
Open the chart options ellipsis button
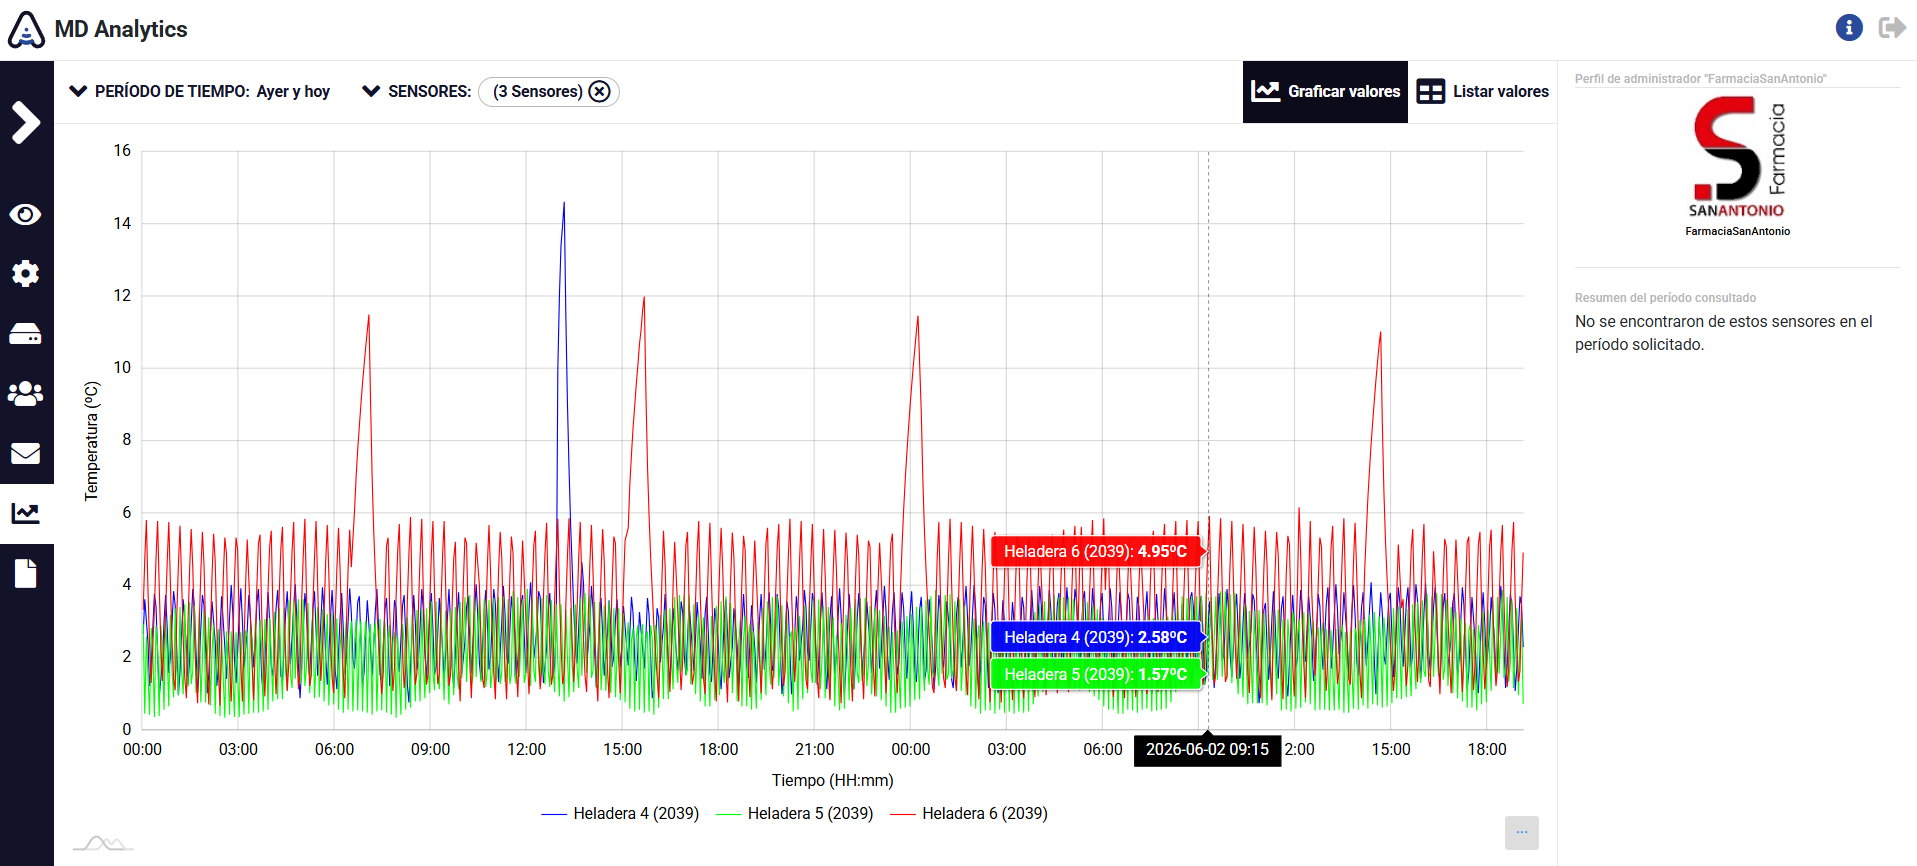1522,833
